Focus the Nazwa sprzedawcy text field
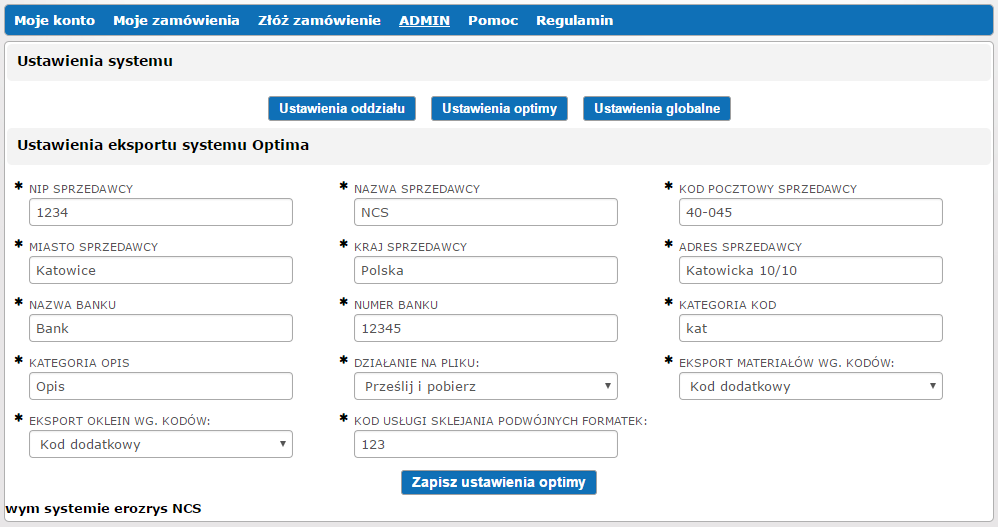Screen dimensions: 998x527 [x=485, y=212]
